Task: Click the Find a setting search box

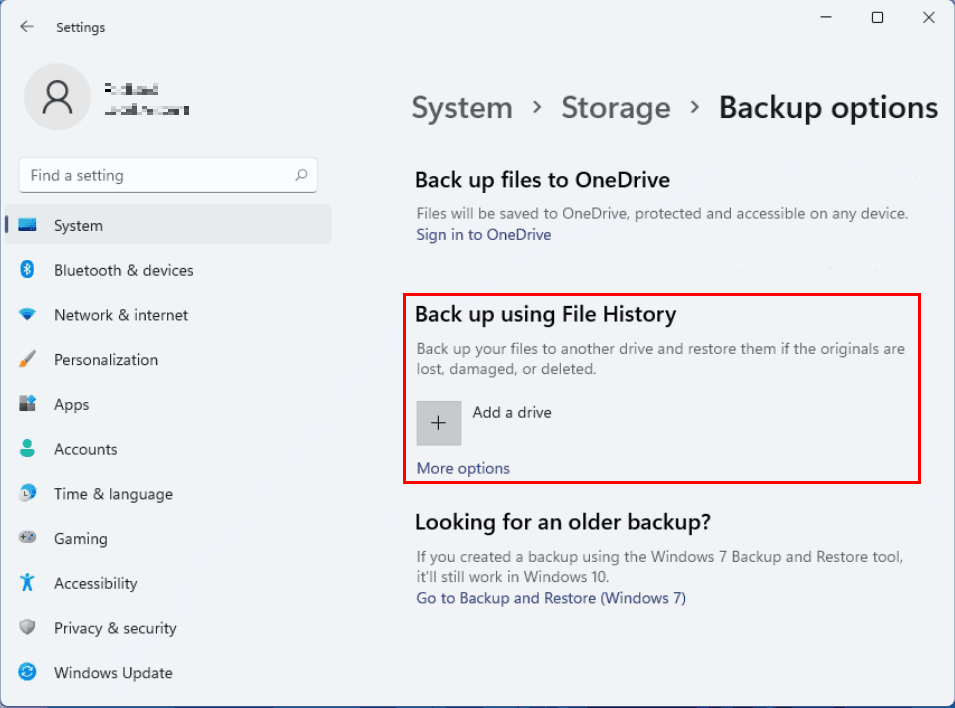Action: pyautogui.click(x=155, y=175)
